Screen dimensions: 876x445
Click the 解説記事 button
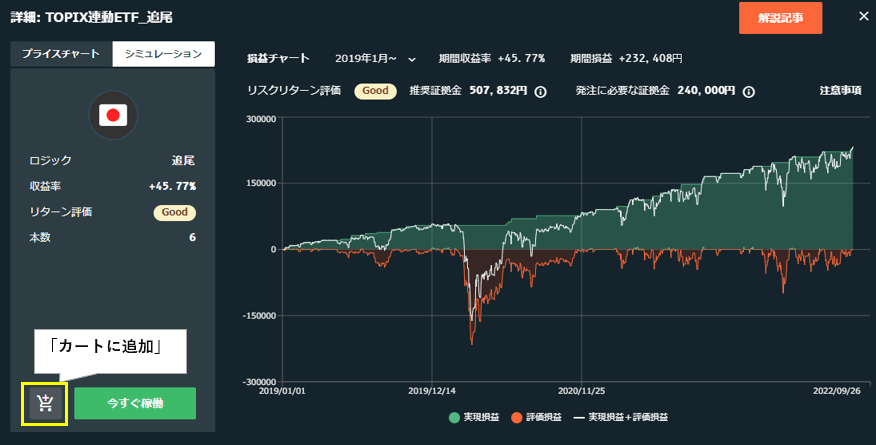tap(780, 18)
